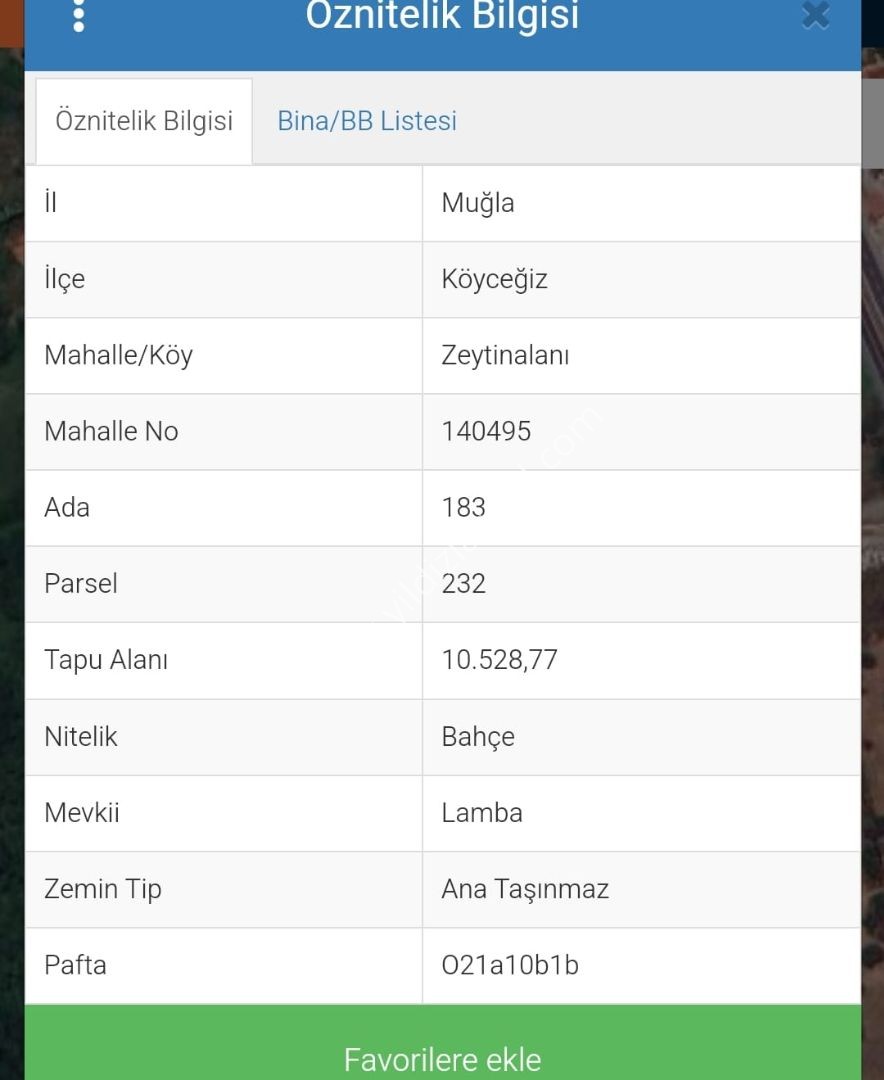The height and width of the screenshot is (1080, 884).
Task: Select the Köyceğiz district value
Action: tap(494, 280)
